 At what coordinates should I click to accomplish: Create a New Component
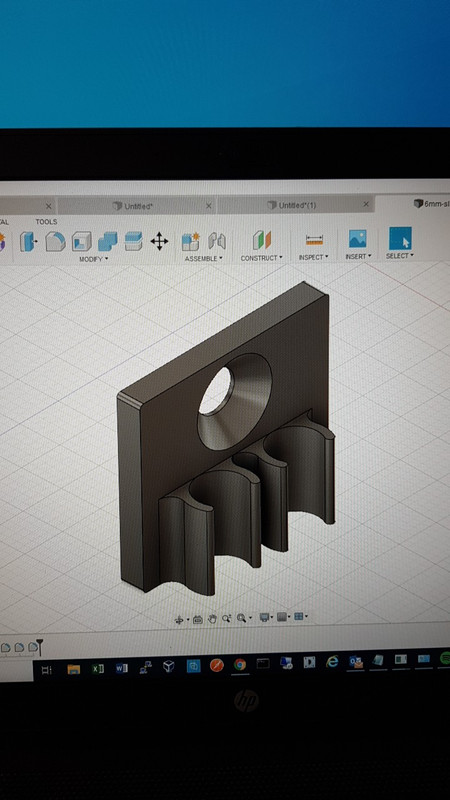coord(191,241)
